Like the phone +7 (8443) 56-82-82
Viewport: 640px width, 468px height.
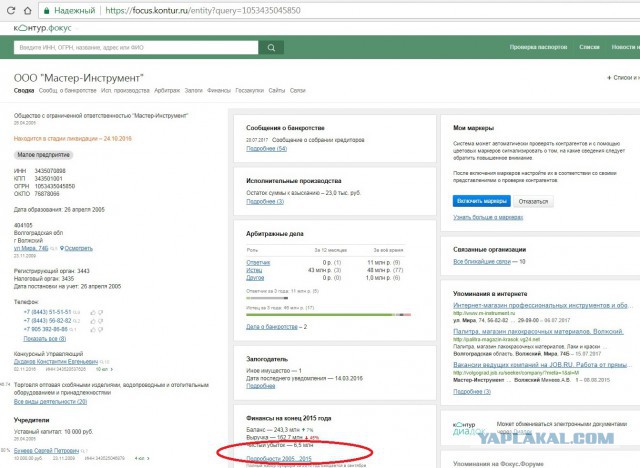click(93, 321)
